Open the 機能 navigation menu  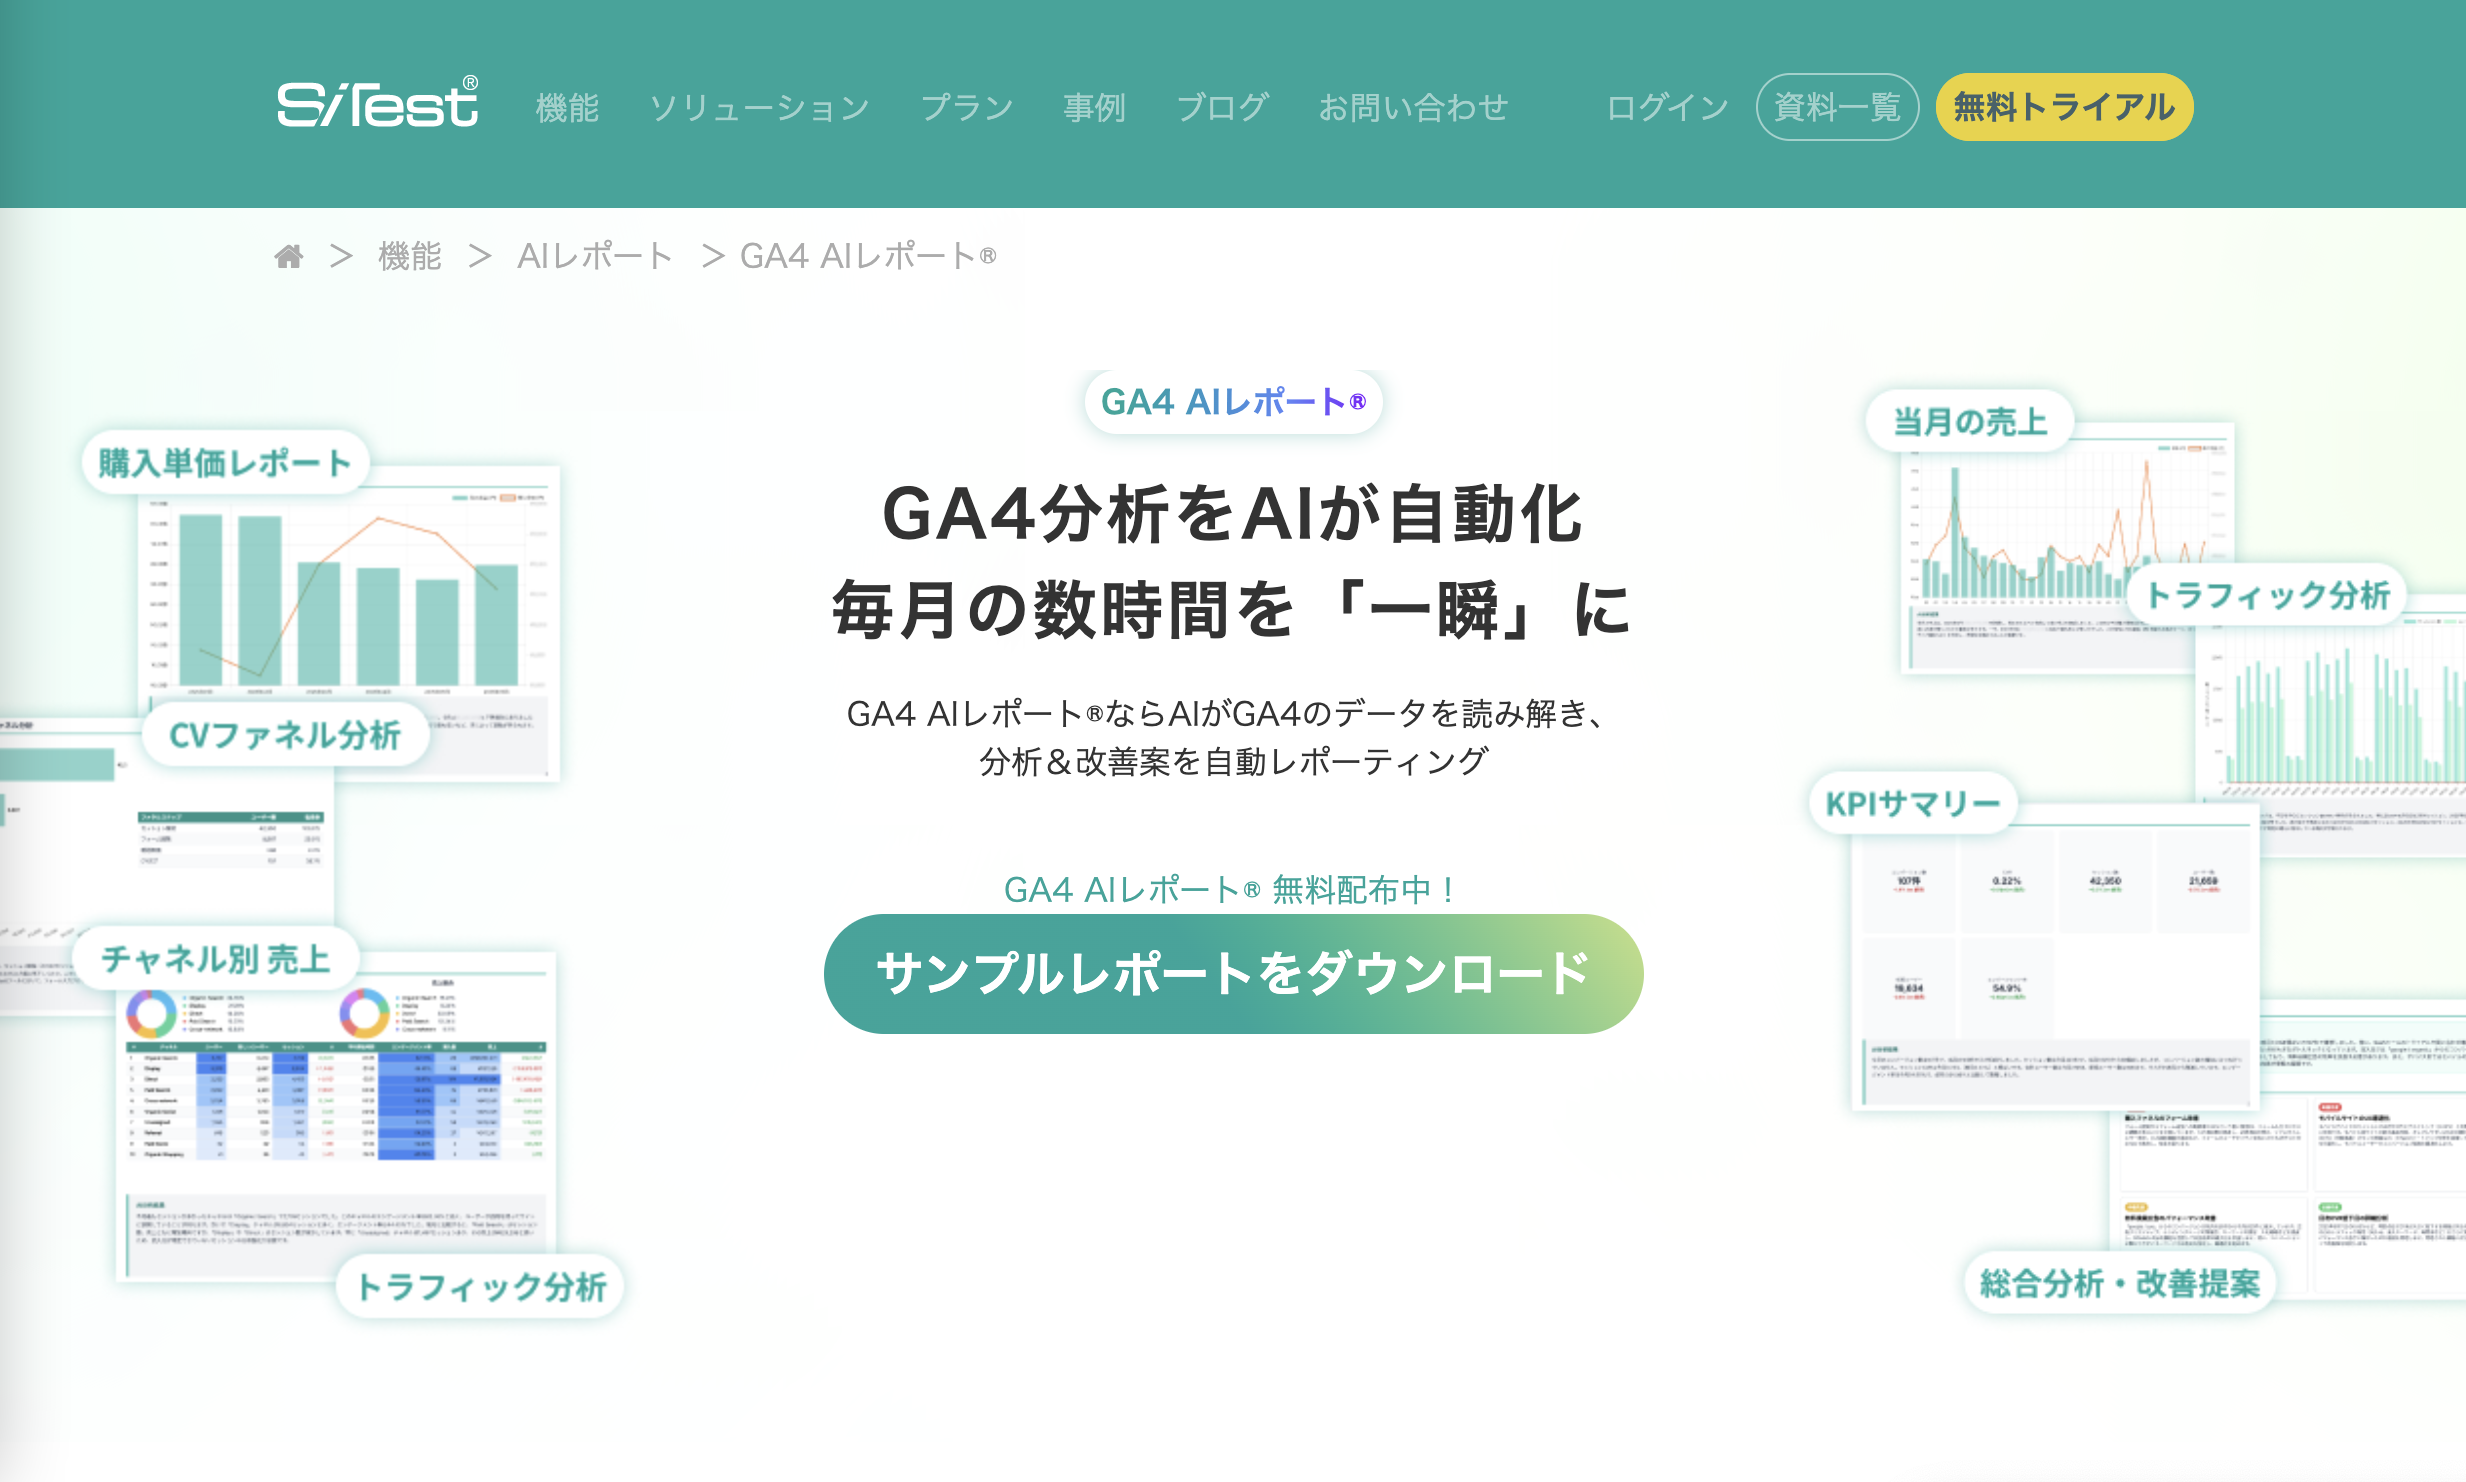[x=567, y=107]
